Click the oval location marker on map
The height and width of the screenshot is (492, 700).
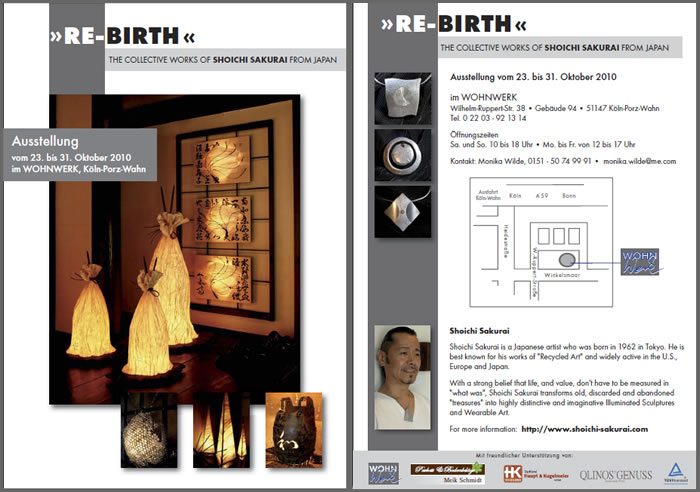click(566, 259)
